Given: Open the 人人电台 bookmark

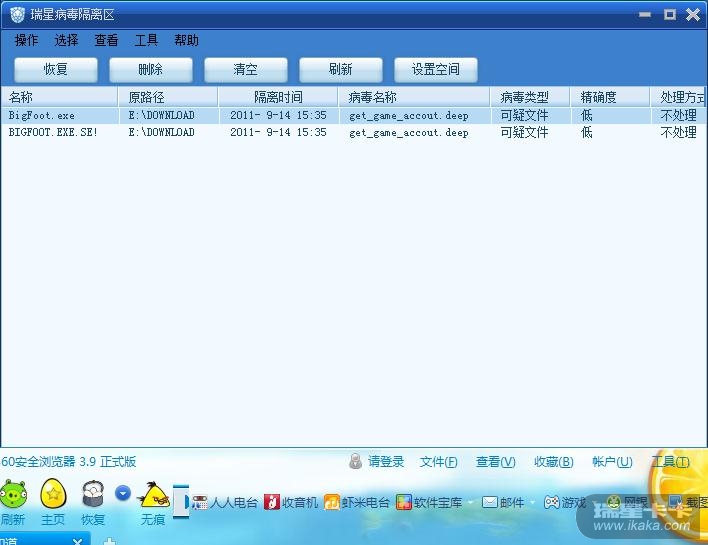Looking at the screenshot, I should click(225, 502).
